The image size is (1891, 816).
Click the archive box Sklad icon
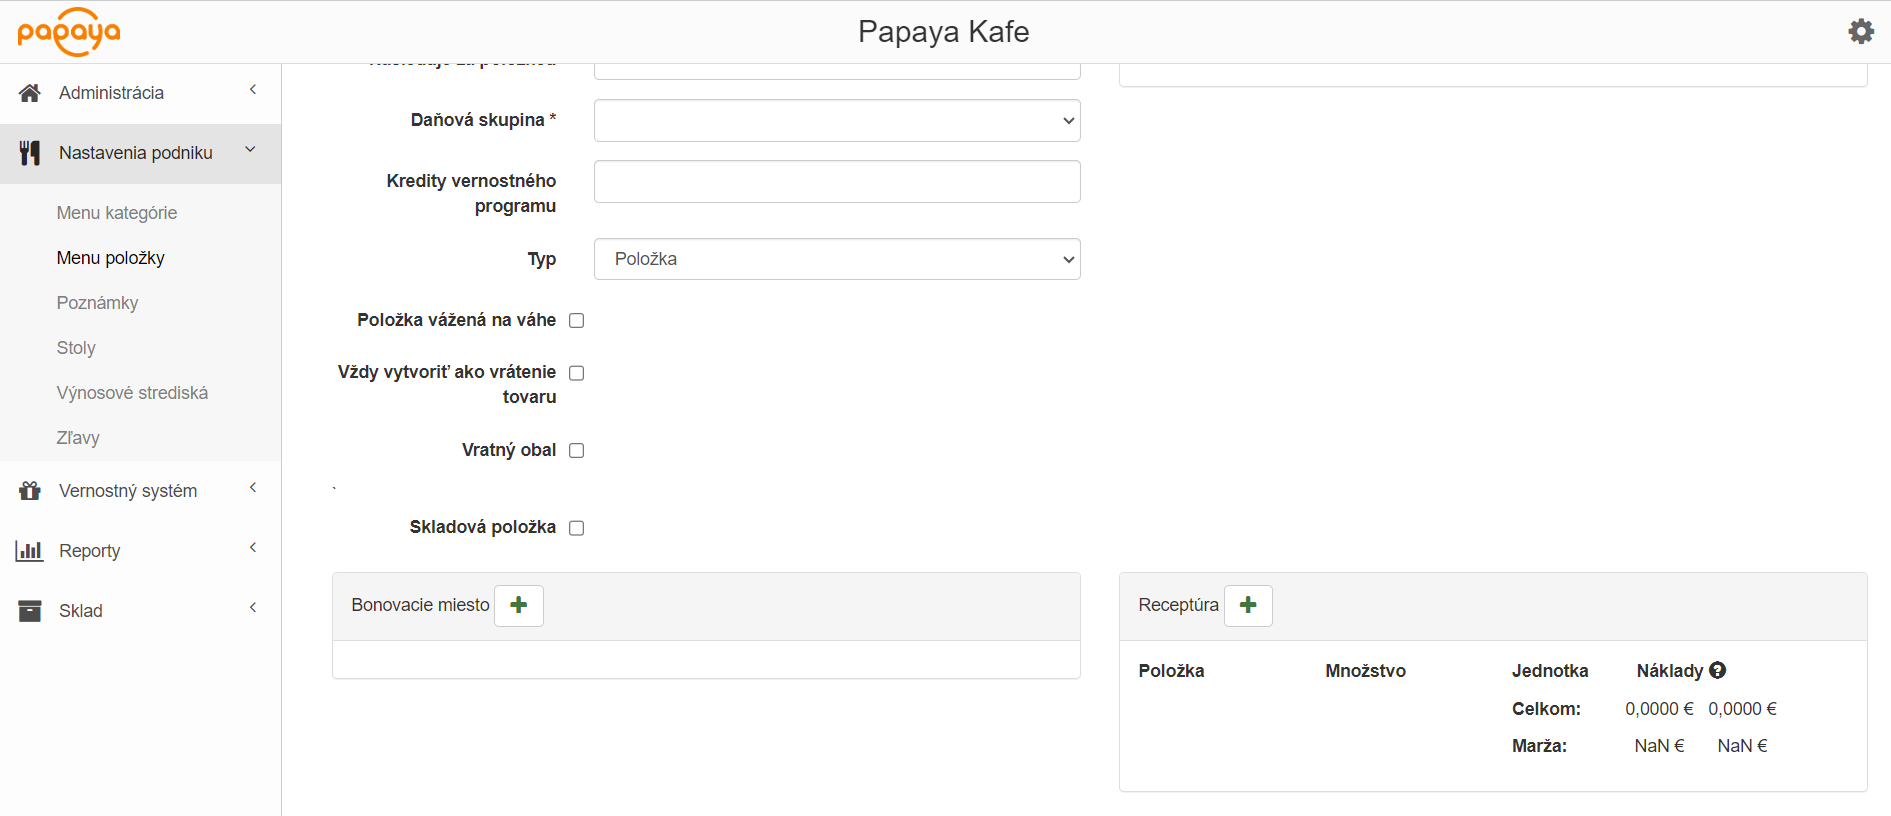coord(30,611)
